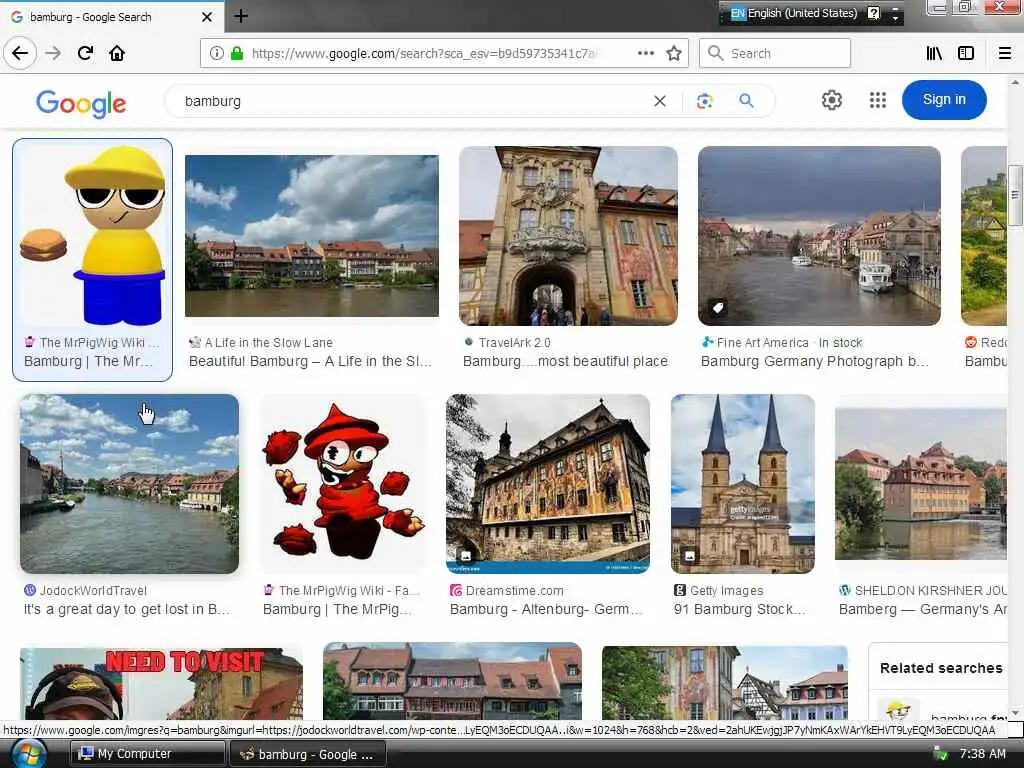Open Getty Images twin-spire church photo
Viewport: 1024px width, 768px height.
pos(743,484)
